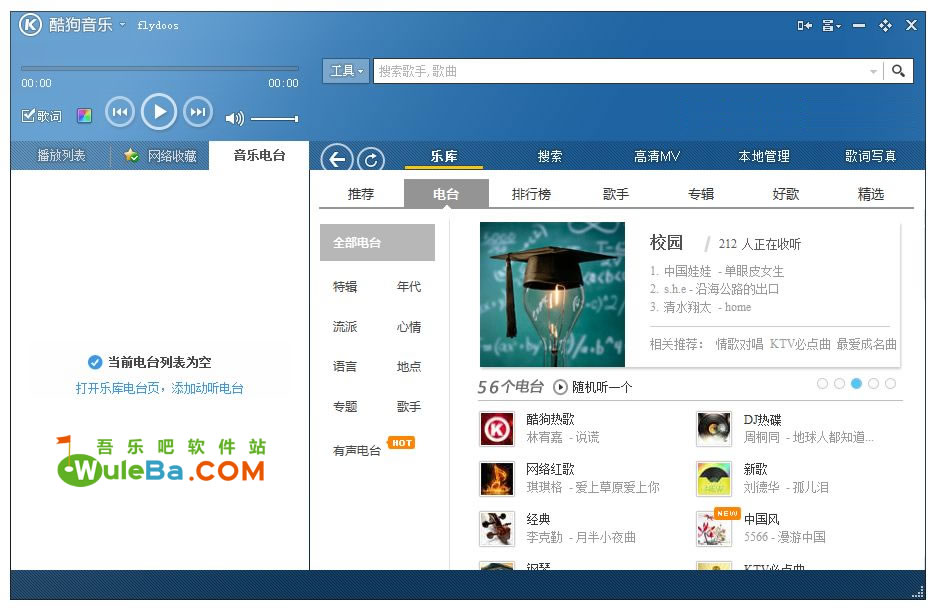Click the song progress bar
The height and width of the screenshot is (615, 935).
click(160, 68)
